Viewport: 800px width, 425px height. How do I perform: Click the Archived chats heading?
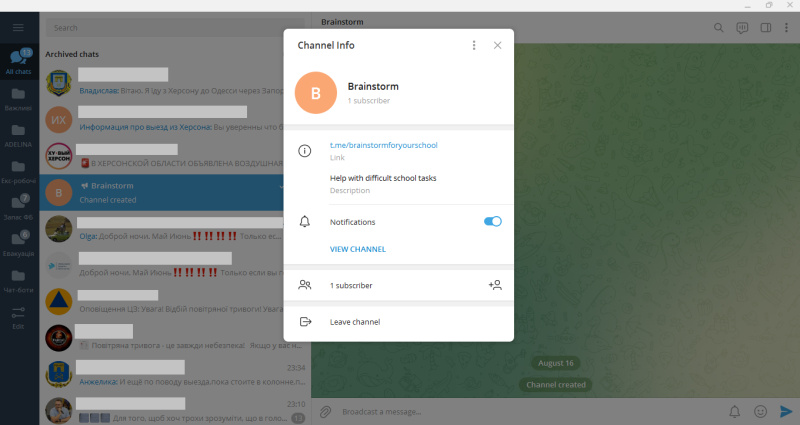coord(72,54)
